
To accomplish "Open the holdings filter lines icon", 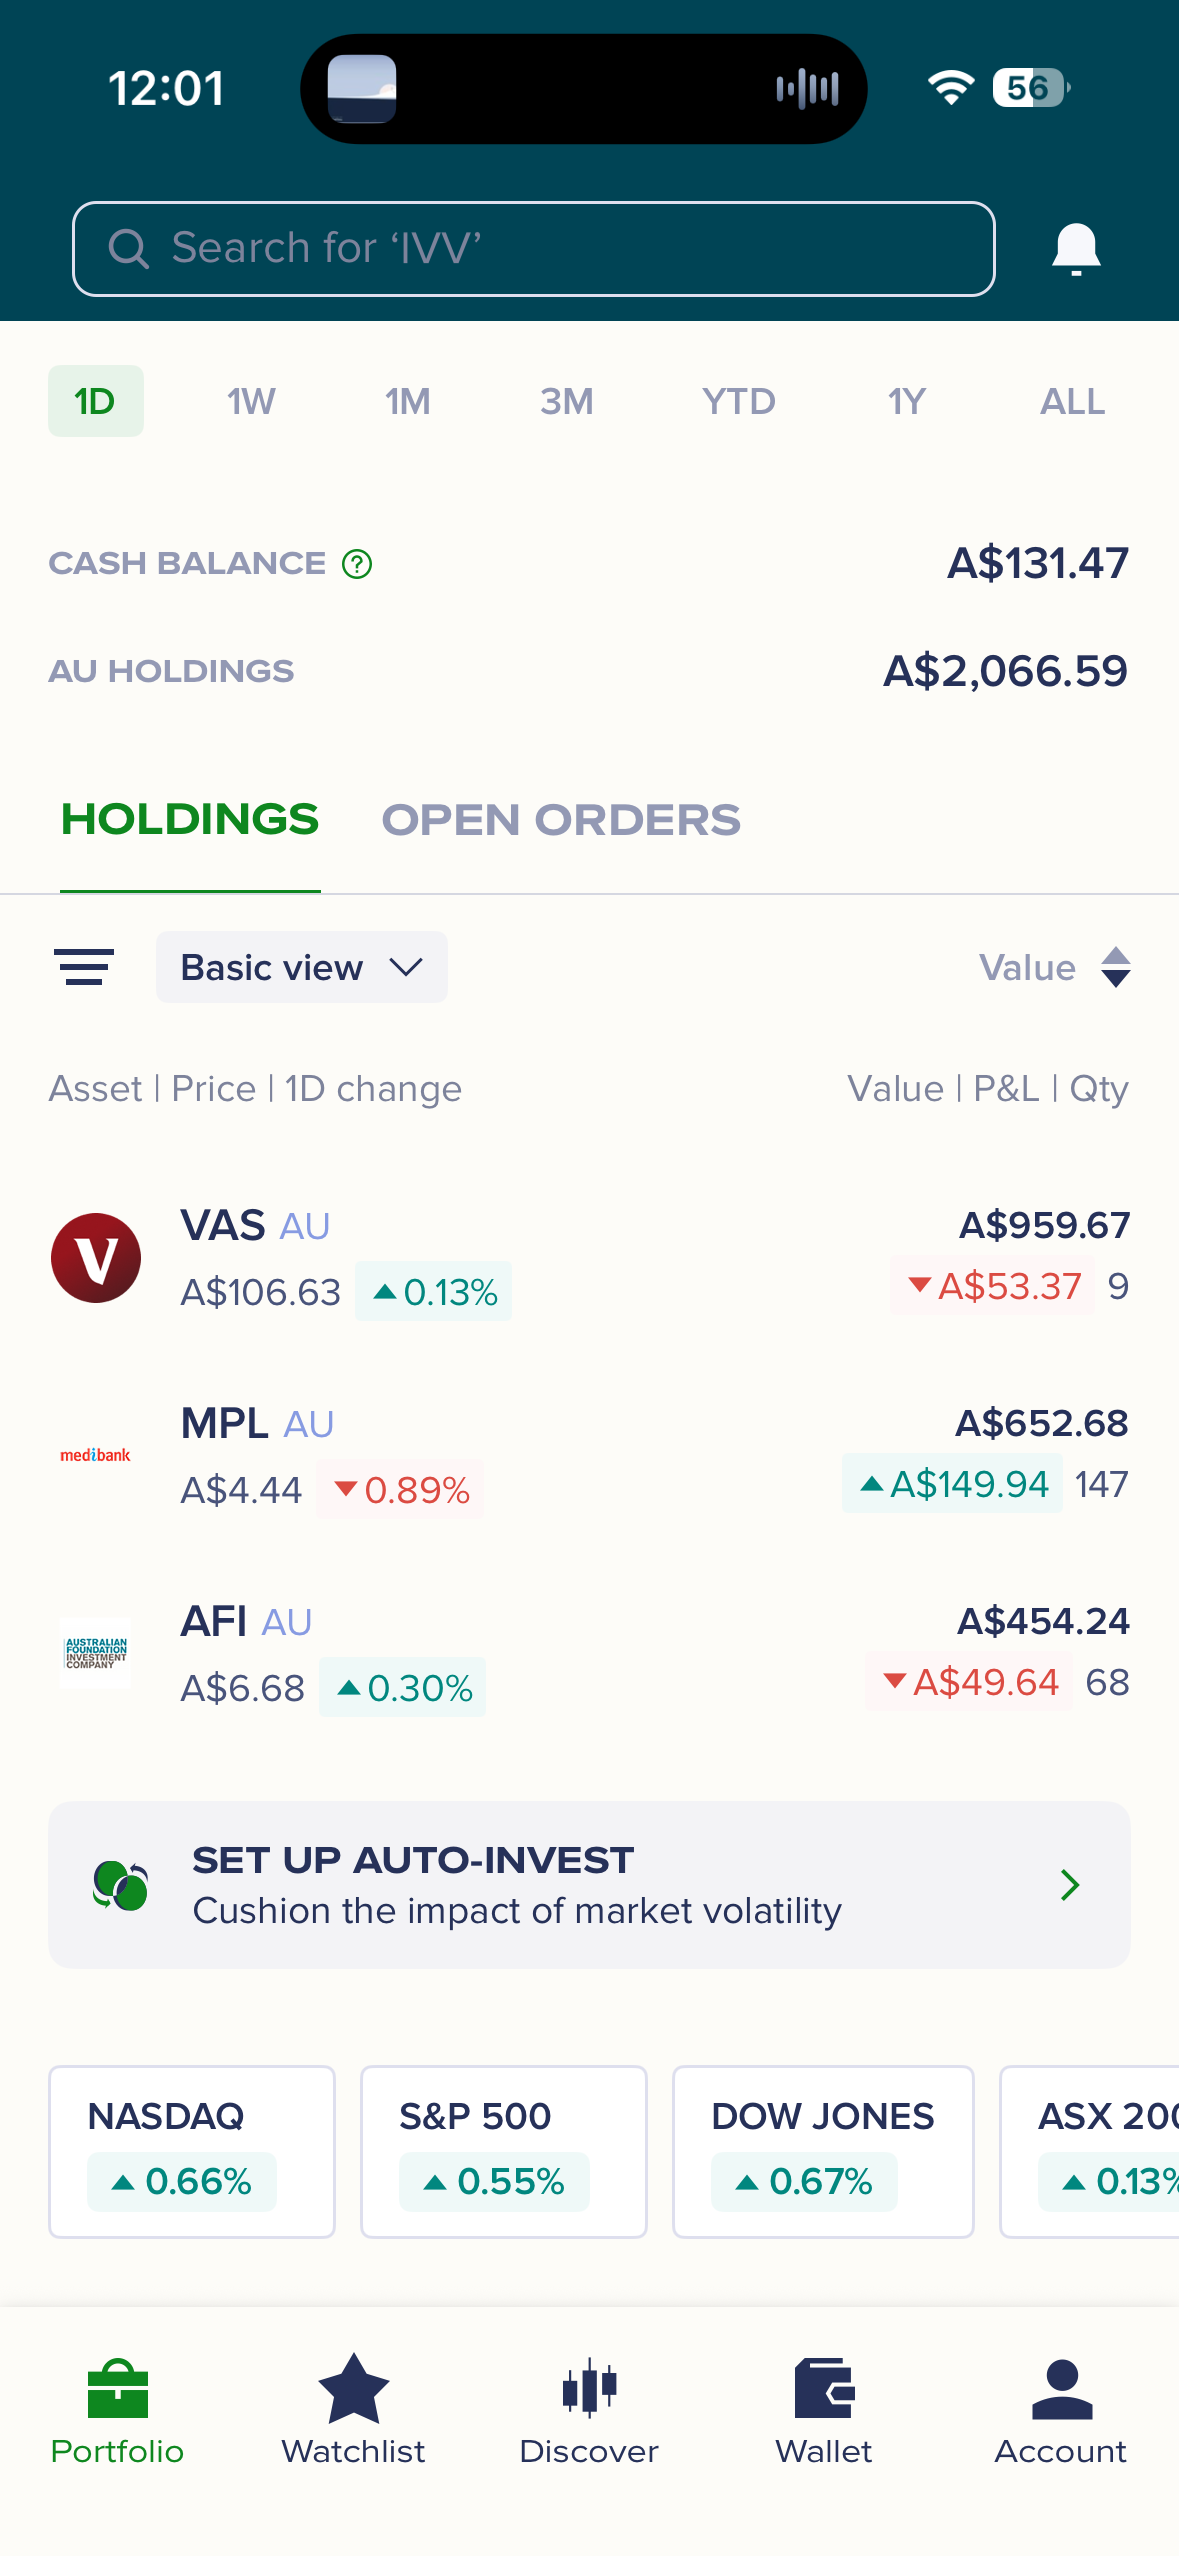I will pos(84,967).
